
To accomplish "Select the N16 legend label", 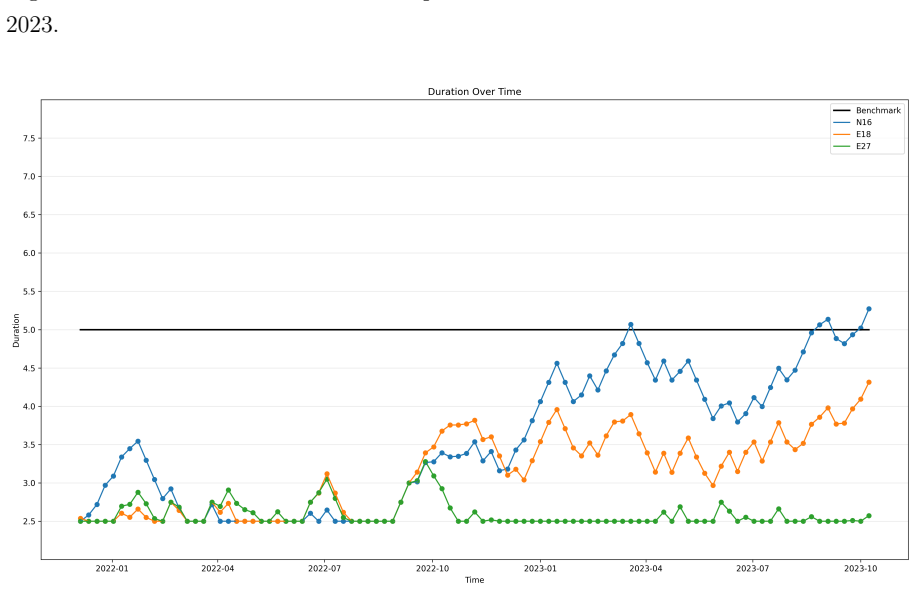I will coord(864,122).
